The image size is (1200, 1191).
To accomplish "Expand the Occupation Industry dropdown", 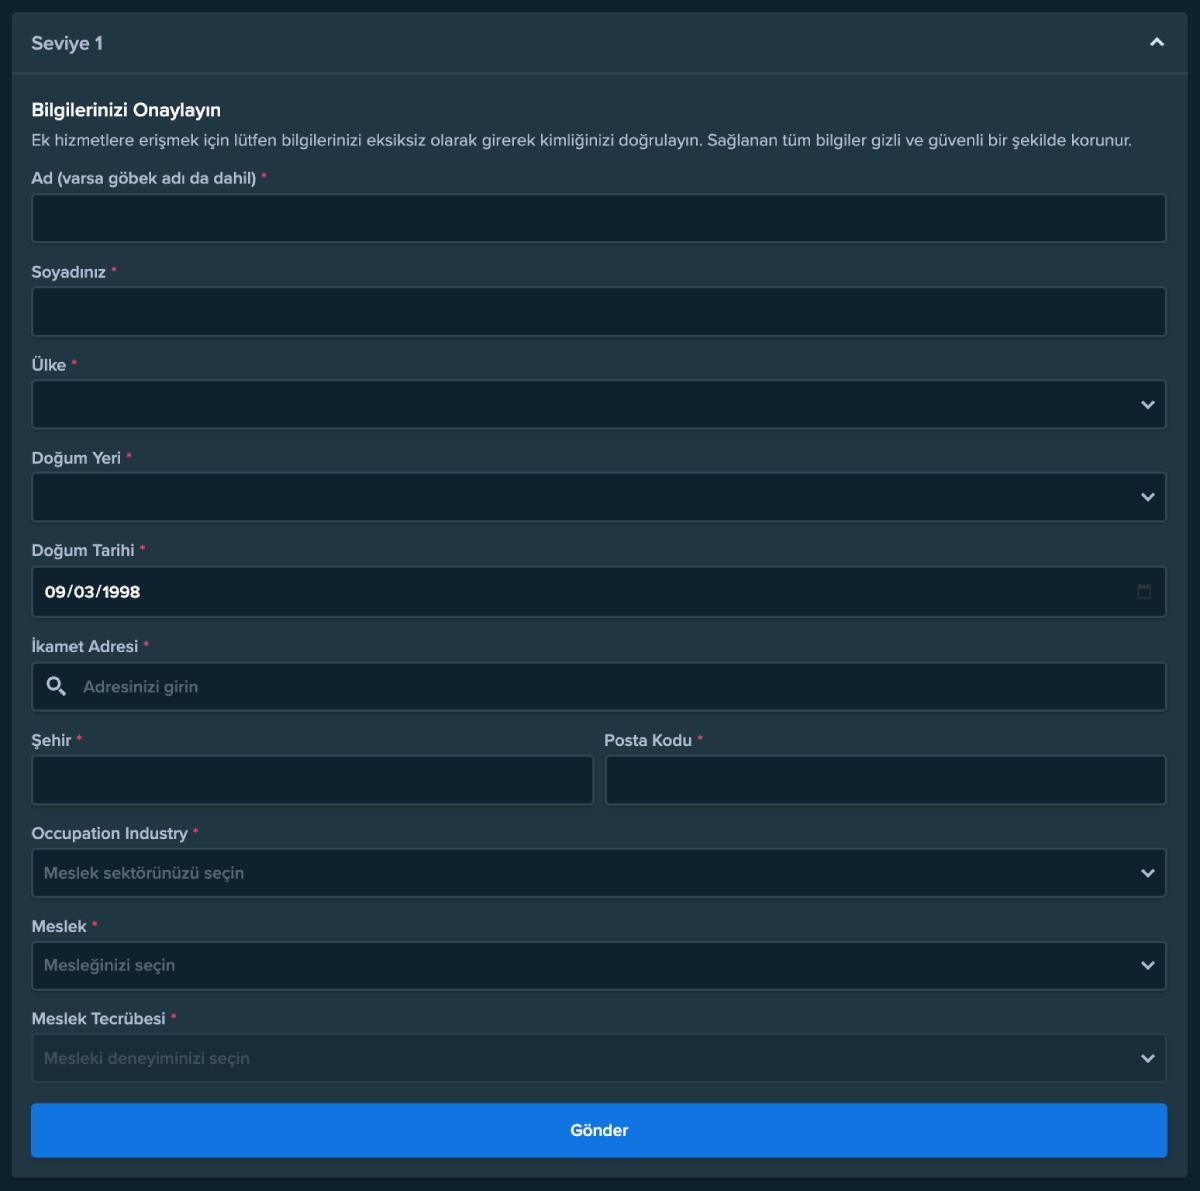I will click(598, 873).
